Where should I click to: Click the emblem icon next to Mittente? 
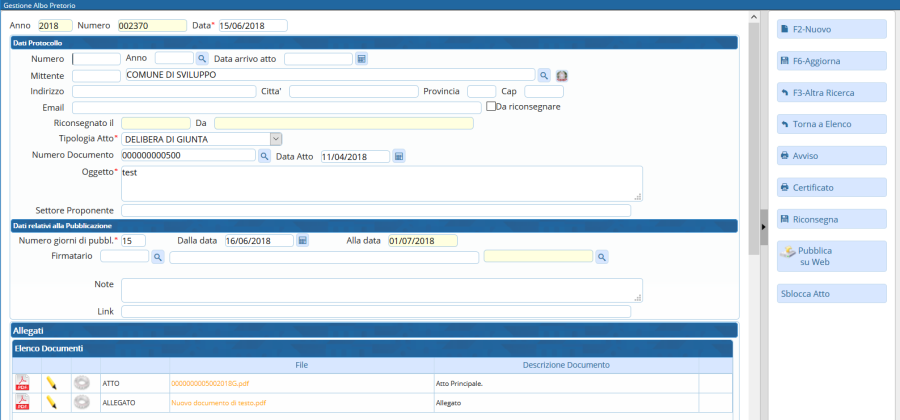562,75
